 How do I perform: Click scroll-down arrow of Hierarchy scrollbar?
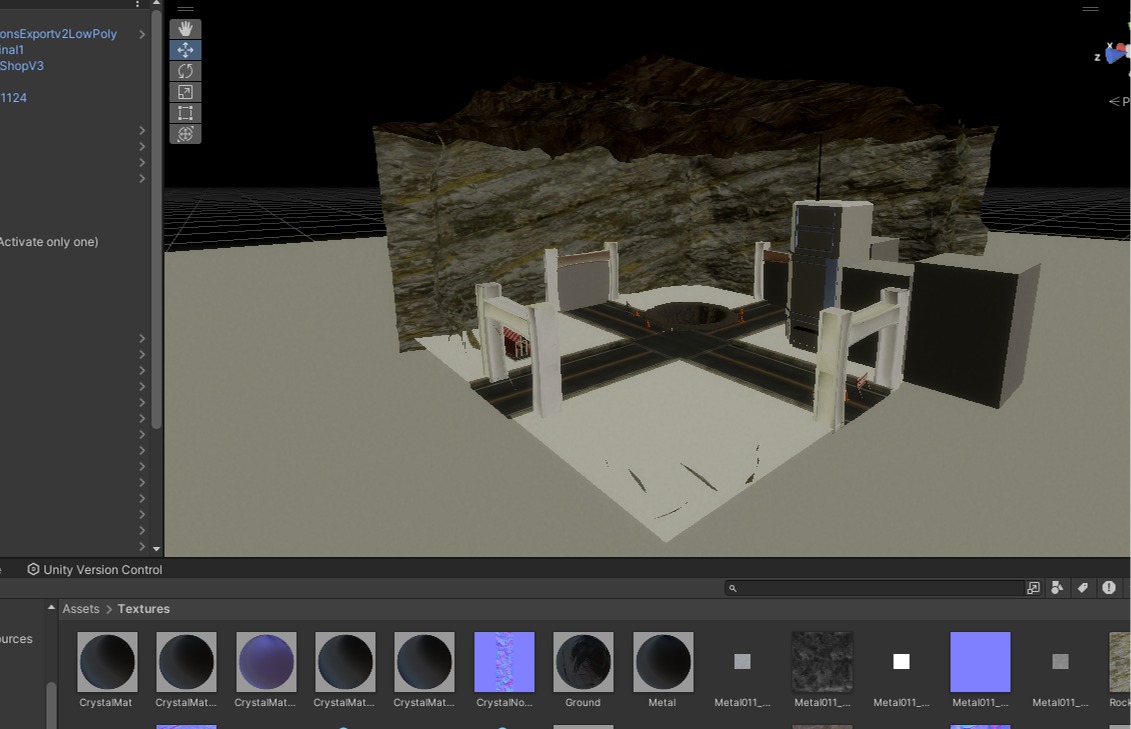pos(156,549)
